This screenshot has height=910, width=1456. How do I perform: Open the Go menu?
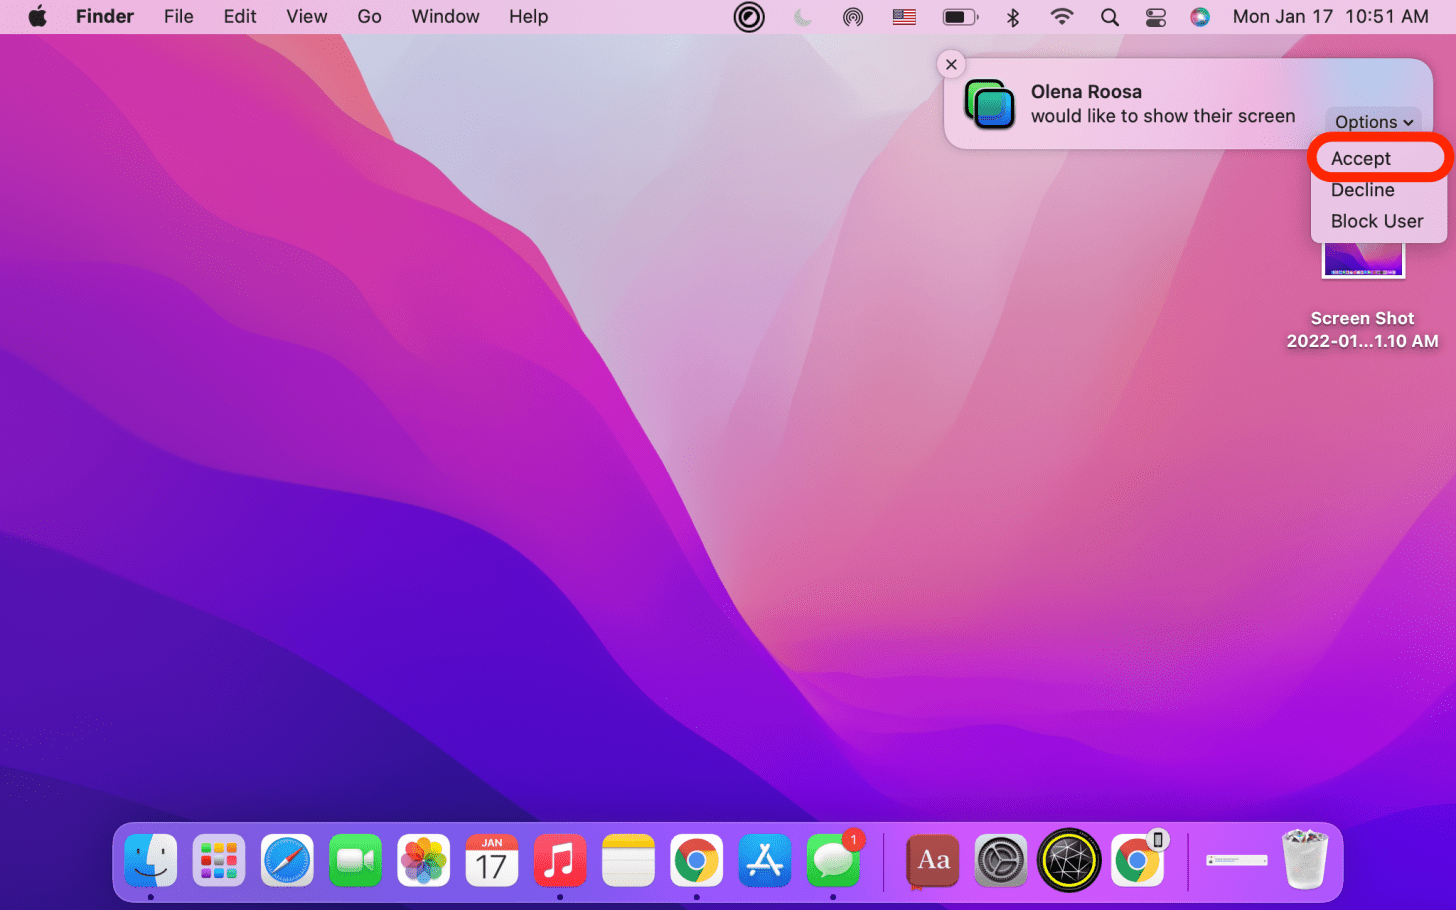click(x=369, y=17)
